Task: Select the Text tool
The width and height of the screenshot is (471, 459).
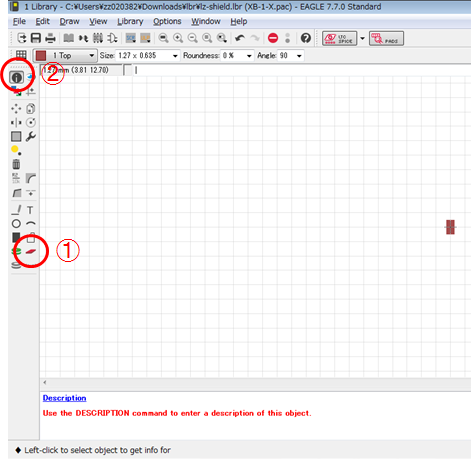Action: (x=30, y=210)
